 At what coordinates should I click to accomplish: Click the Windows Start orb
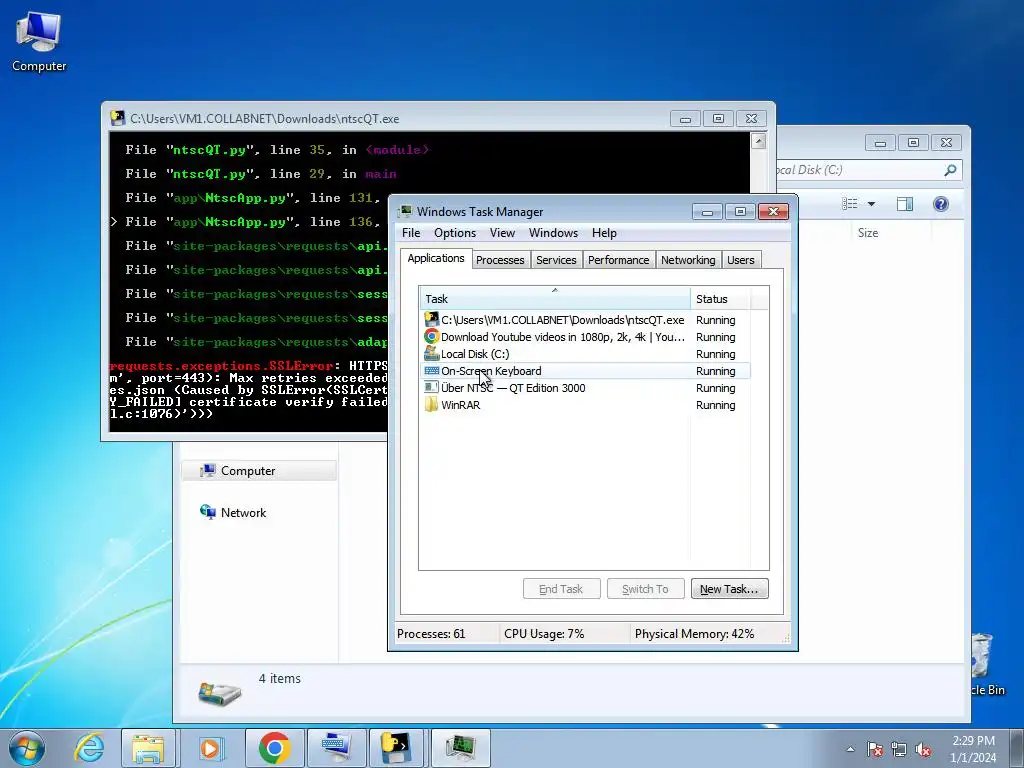tap(26, 748)
